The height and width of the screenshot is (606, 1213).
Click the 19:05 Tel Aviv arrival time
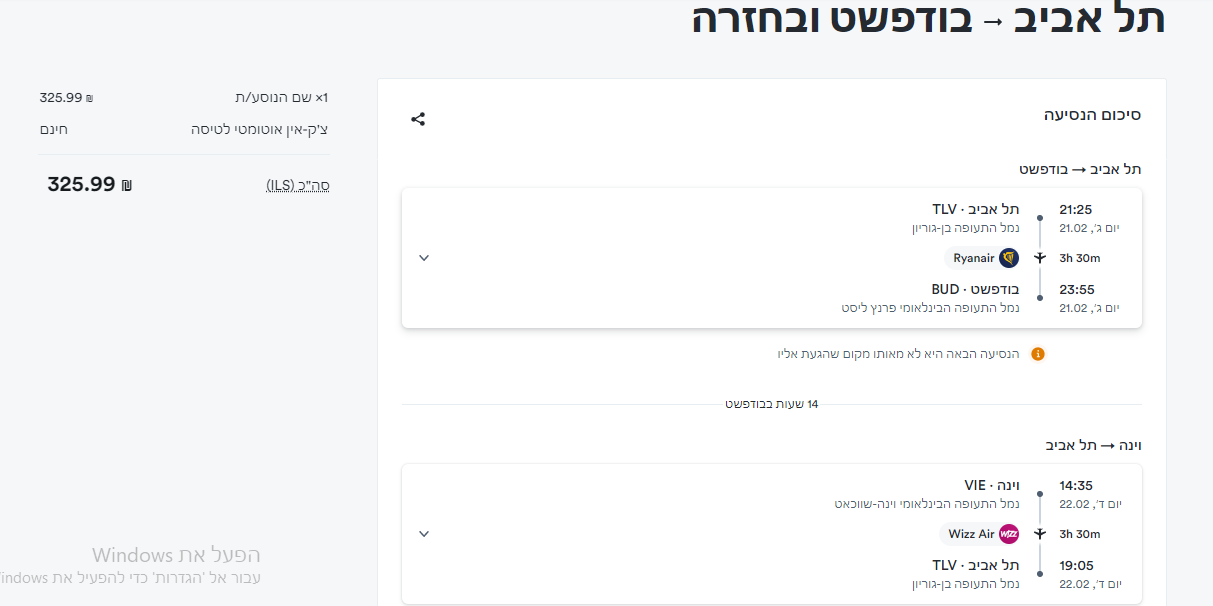pyautogui.click(x=1076, y=565)
